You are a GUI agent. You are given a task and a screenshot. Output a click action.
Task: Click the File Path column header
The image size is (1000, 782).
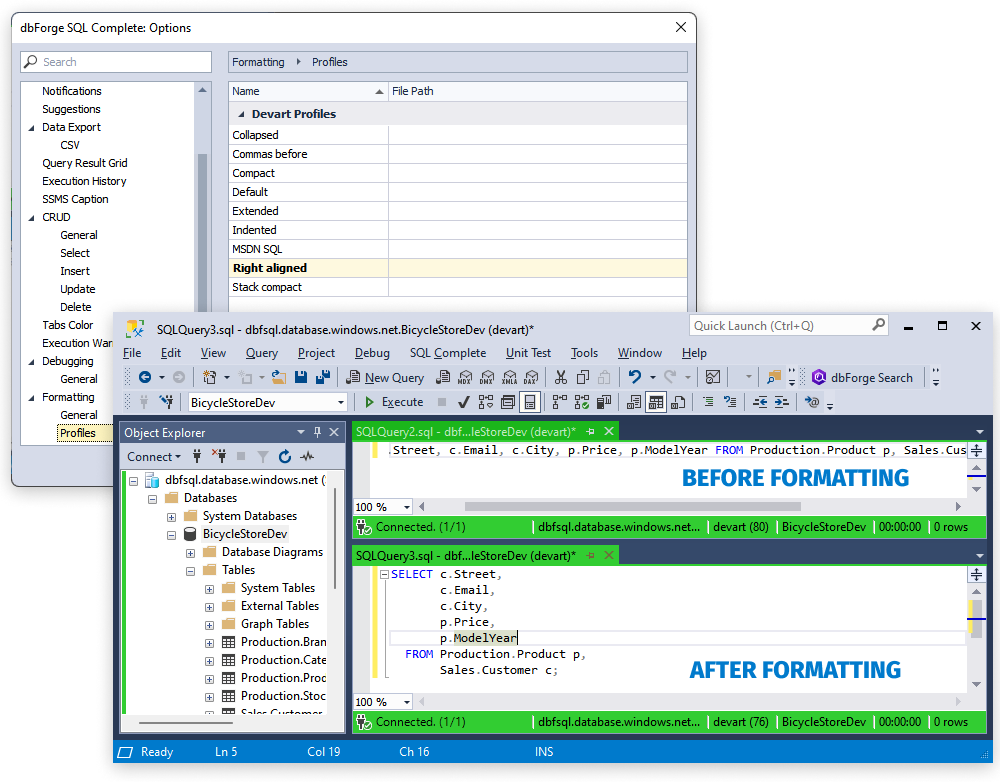point(538,91)
